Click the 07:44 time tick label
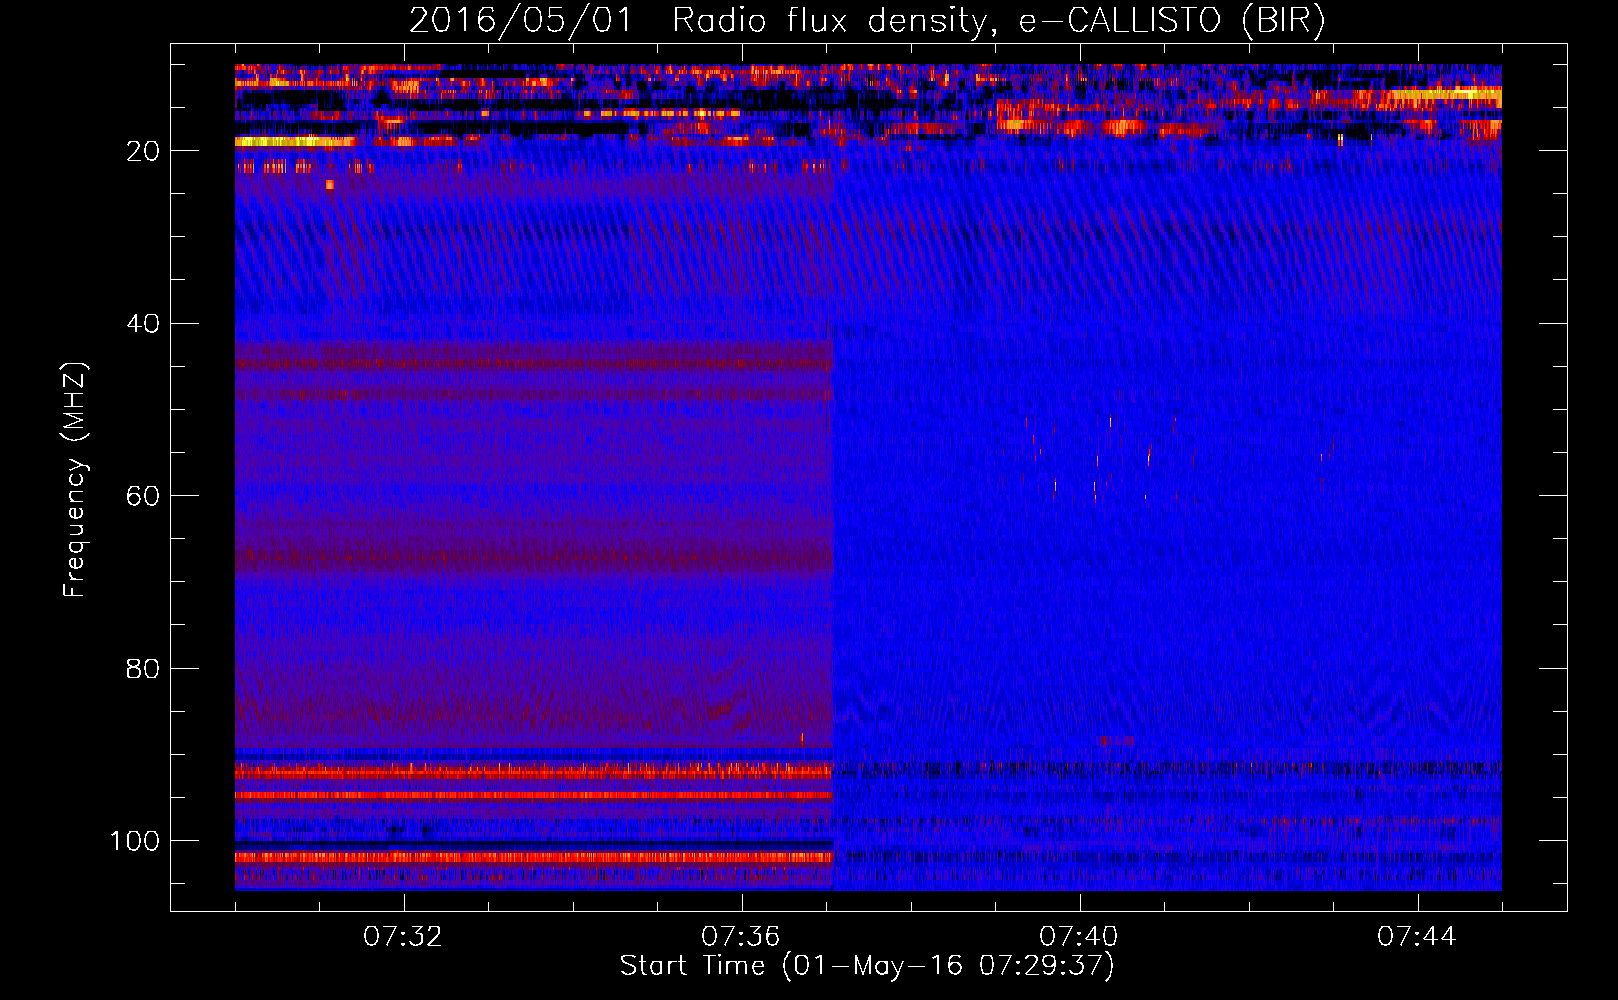Screen dimensions: 1618x1000 [x=1417, y=937]
